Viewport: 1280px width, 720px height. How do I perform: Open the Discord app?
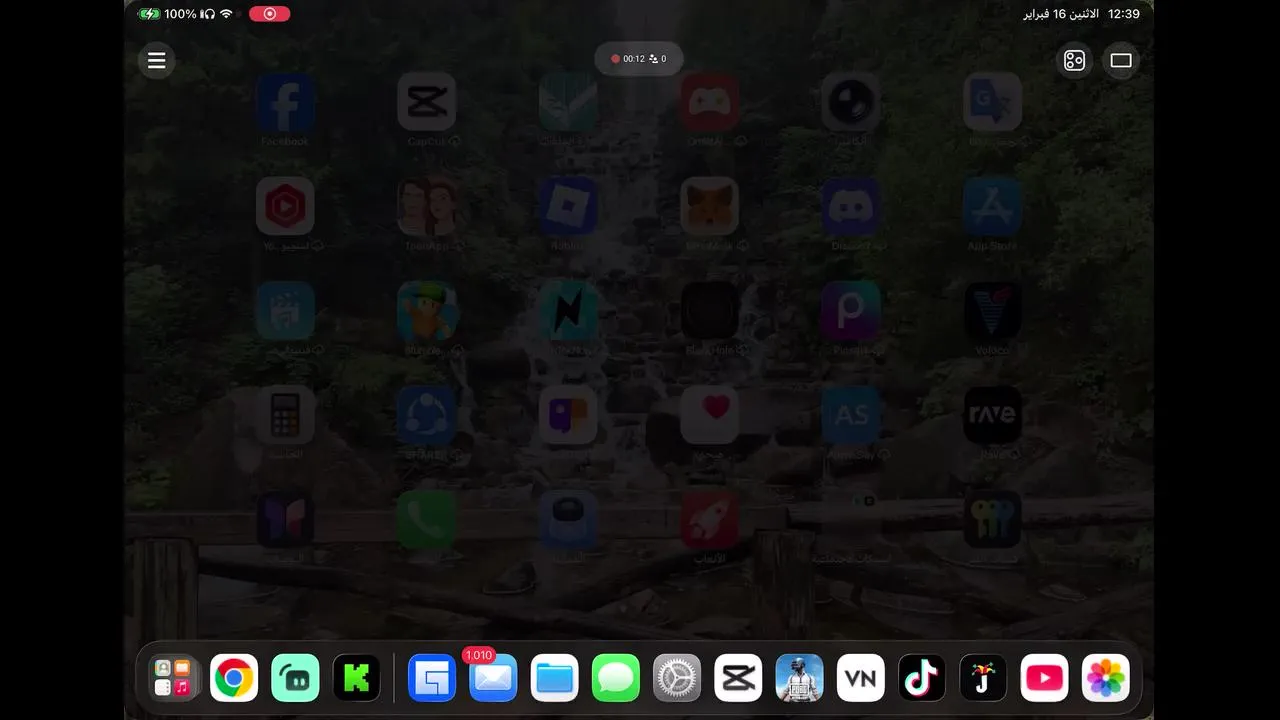(x=851, y=206)
